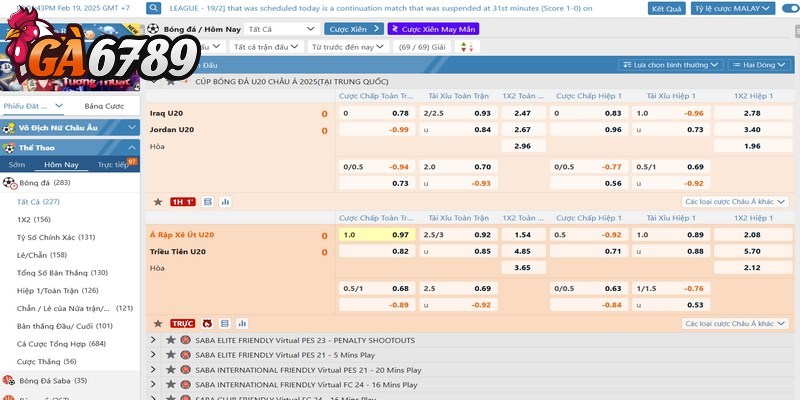This screenshot has width=800, height=400.
Task: Expand the SABA ELITE FRIENDLY PES 23 Penalty Shootouts league
Action: pos(153,340)
